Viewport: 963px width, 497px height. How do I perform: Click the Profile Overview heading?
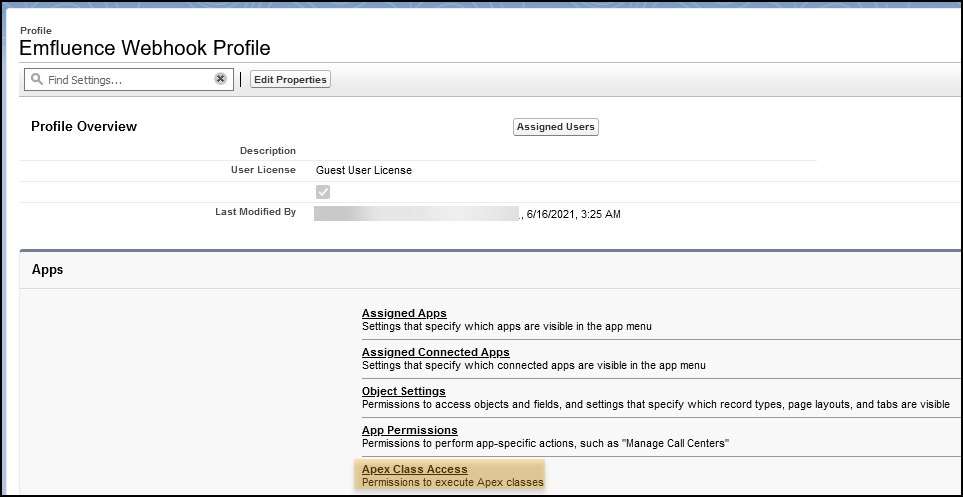point(84,127)
